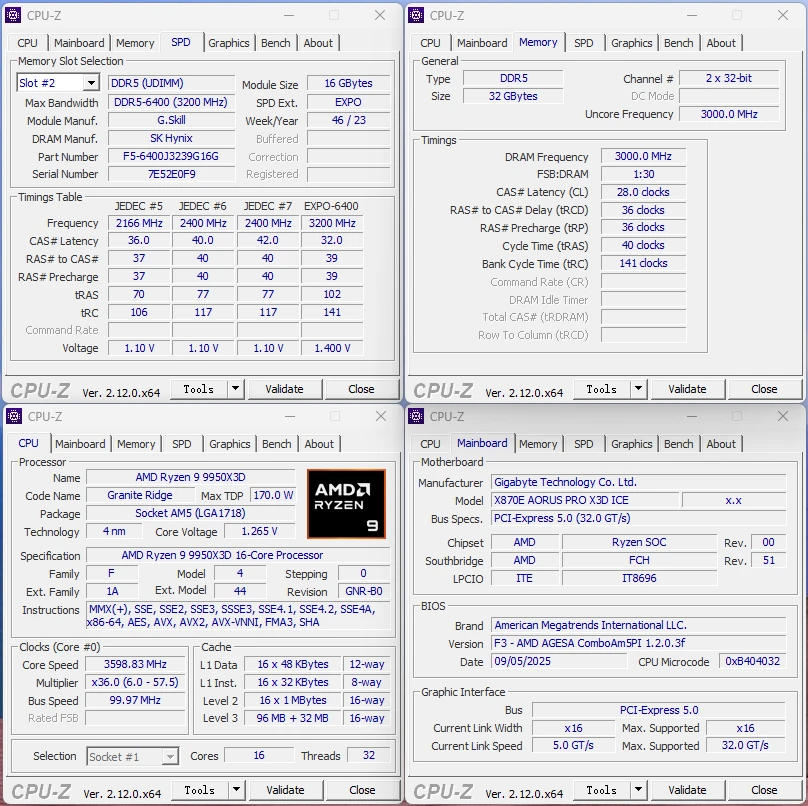This screenshot has height=806, width=808.
Task: Switch to Bench tab in SPD window
Action: tap(276, 43)
